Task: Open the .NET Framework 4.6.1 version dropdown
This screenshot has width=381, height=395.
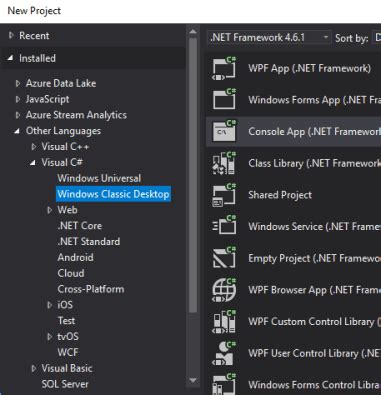Action: click(269, 37)
